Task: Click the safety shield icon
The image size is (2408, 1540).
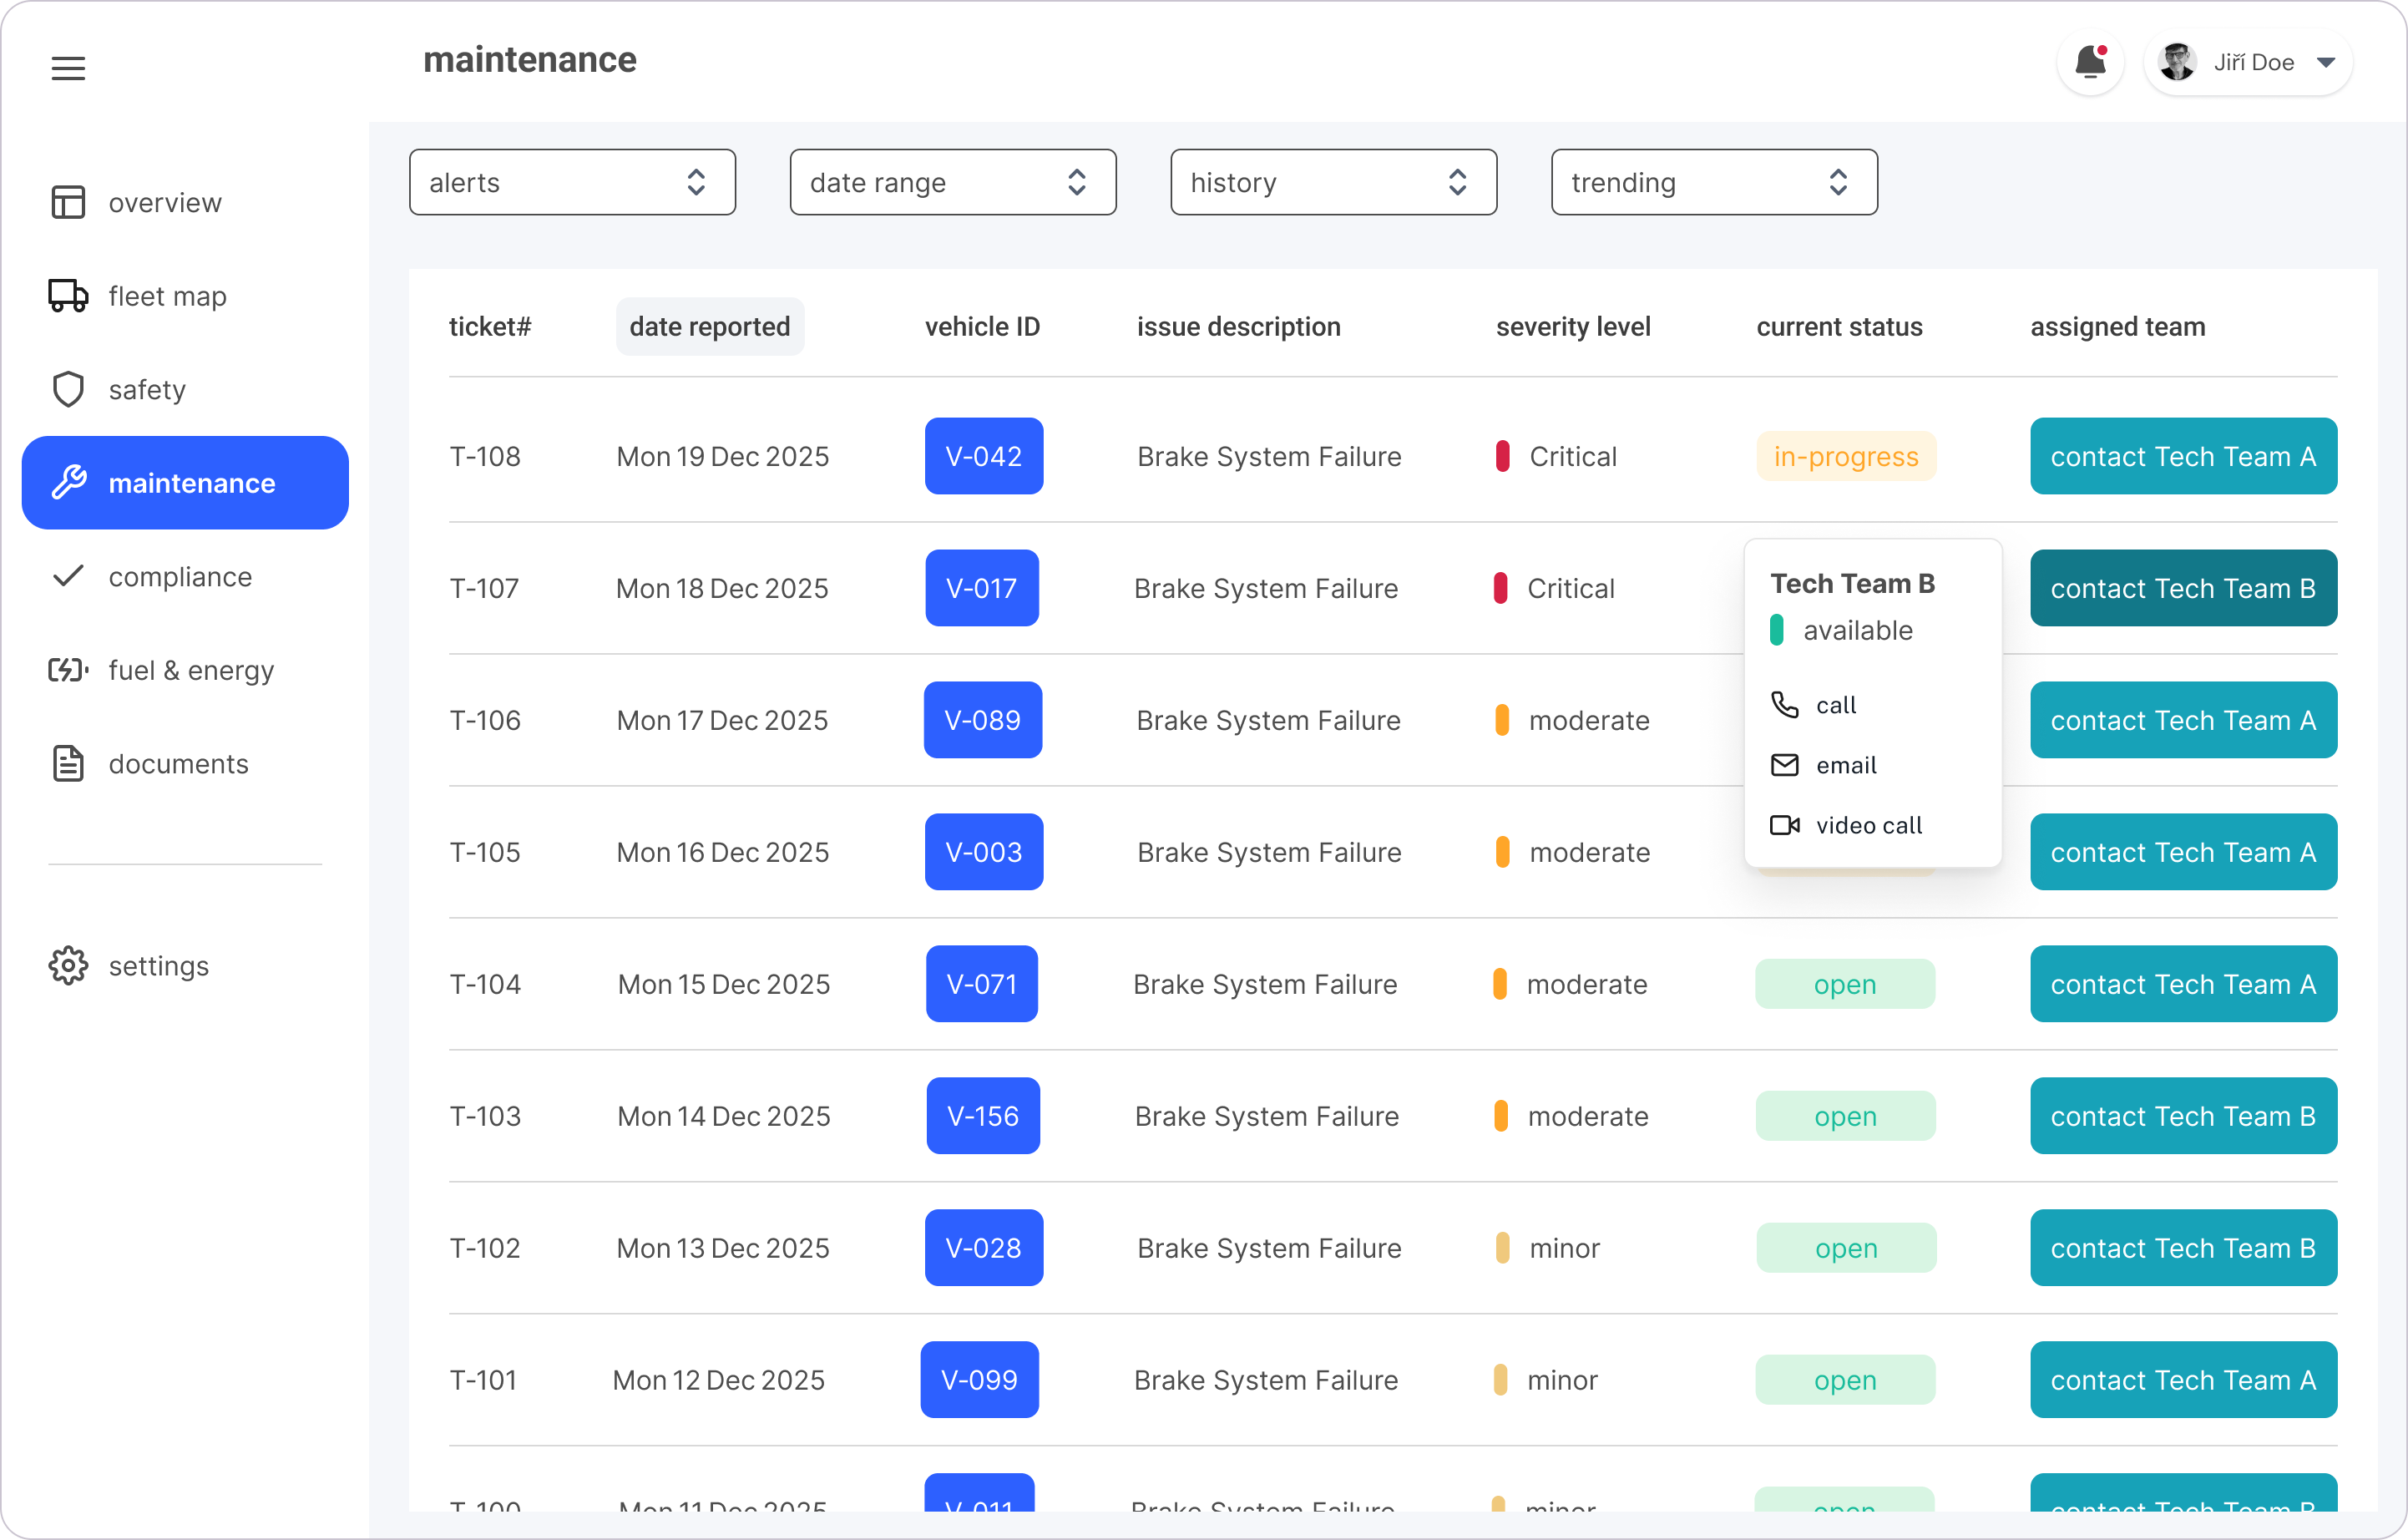Action: point(68,389)
